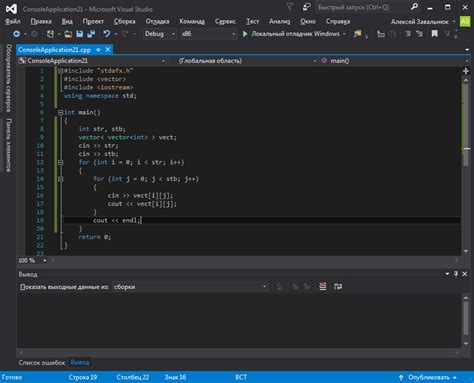Image resolution: width=474 pixels, height=383 pixels.
Task: Open the Отладка menu
Action: coord(157,21)
